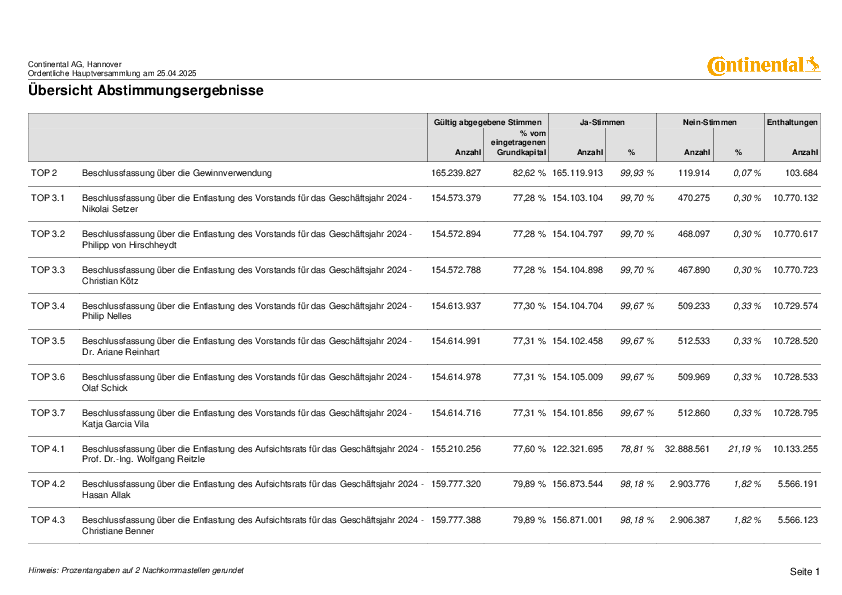
Task: Click Enthaltungen value 5.566.123
Action: 798,520
